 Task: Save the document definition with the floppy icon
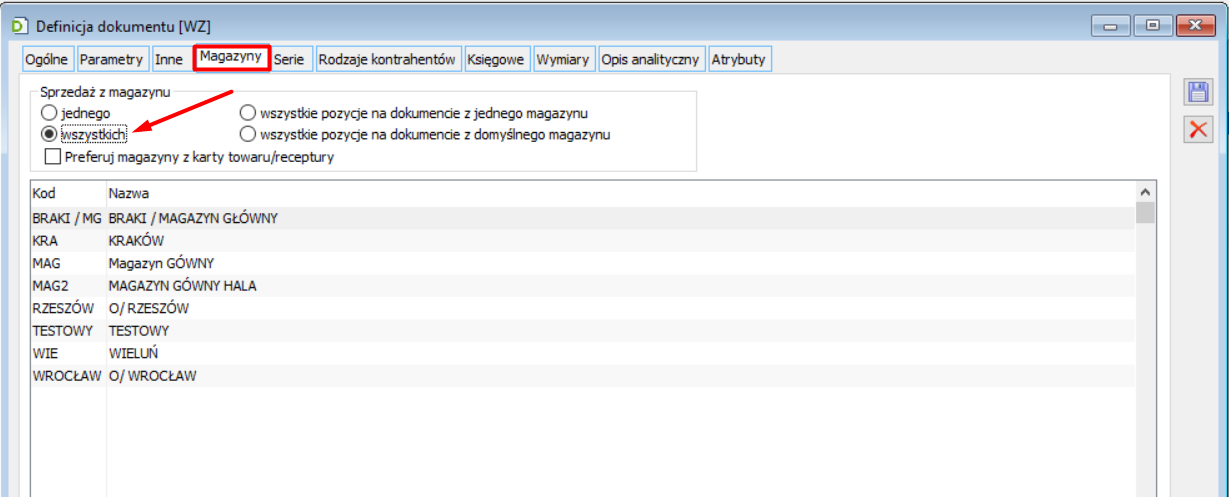1196,93
